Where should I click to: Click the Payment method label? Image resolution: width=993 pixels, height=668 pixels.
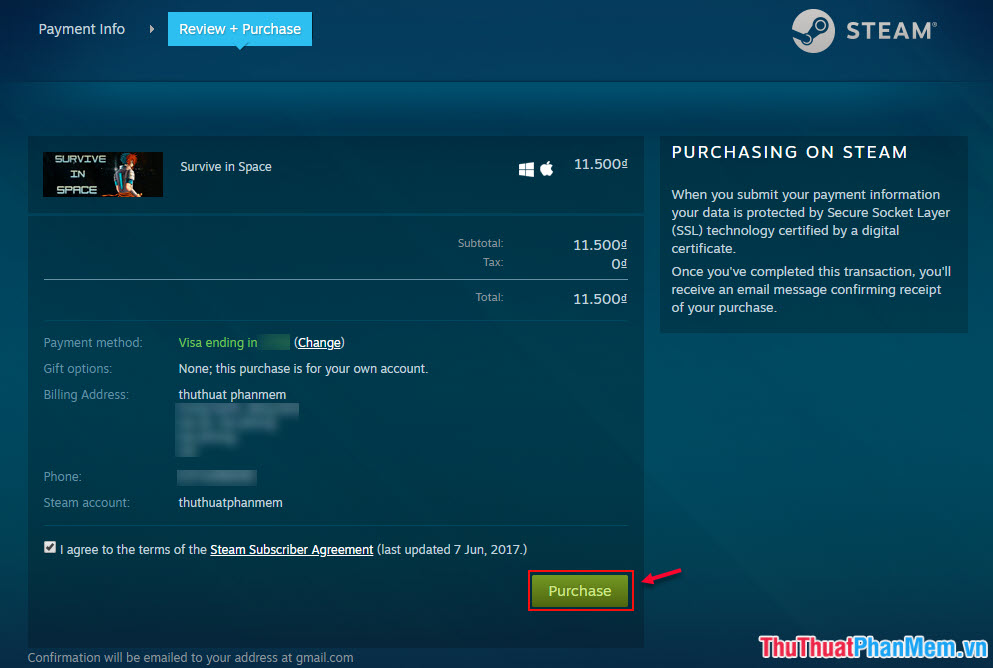93,343
